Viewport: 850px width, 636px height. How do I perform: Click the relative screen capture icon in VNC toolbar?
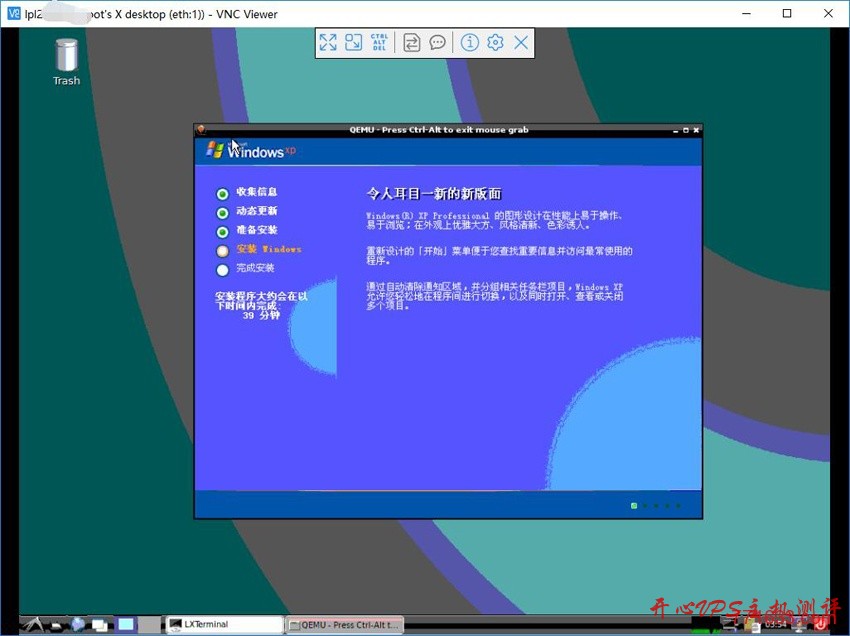click(355, 42)
